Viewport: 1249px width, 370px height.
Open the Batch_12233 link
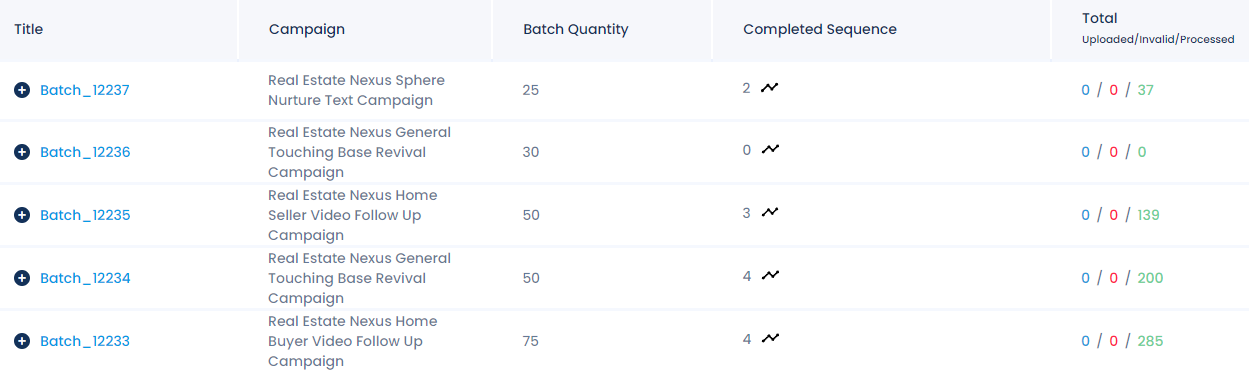pyautogui.click(x=85, y=341)
